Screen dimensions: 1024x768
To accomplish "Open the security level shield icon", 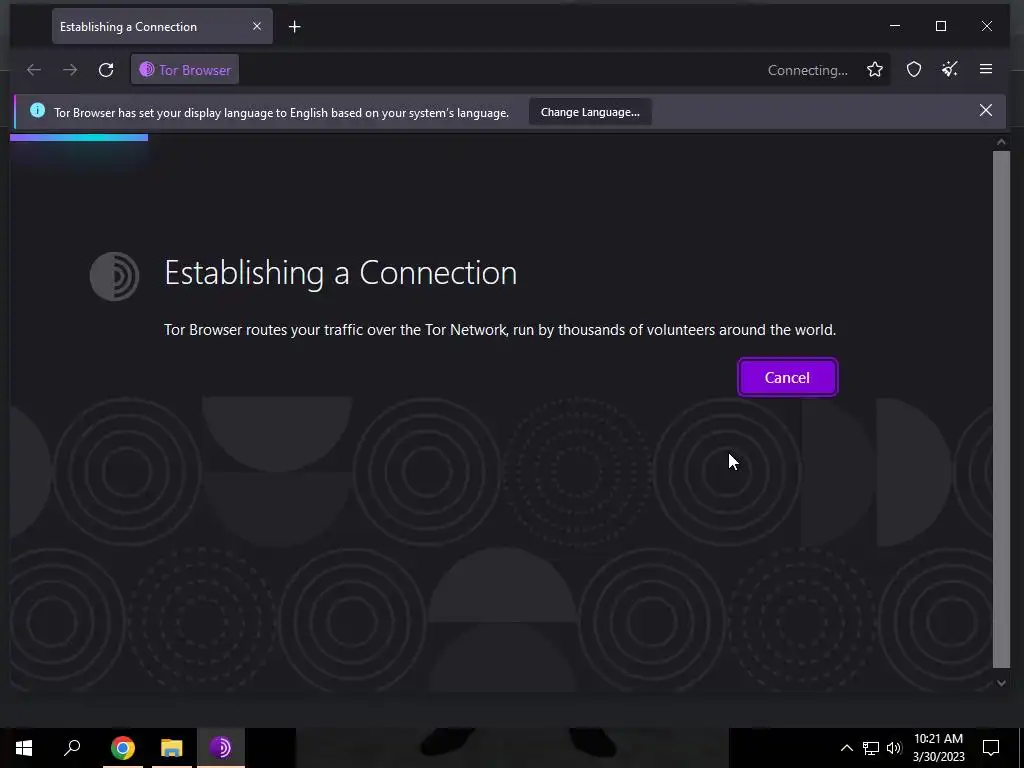I will (x=914, y=70).
